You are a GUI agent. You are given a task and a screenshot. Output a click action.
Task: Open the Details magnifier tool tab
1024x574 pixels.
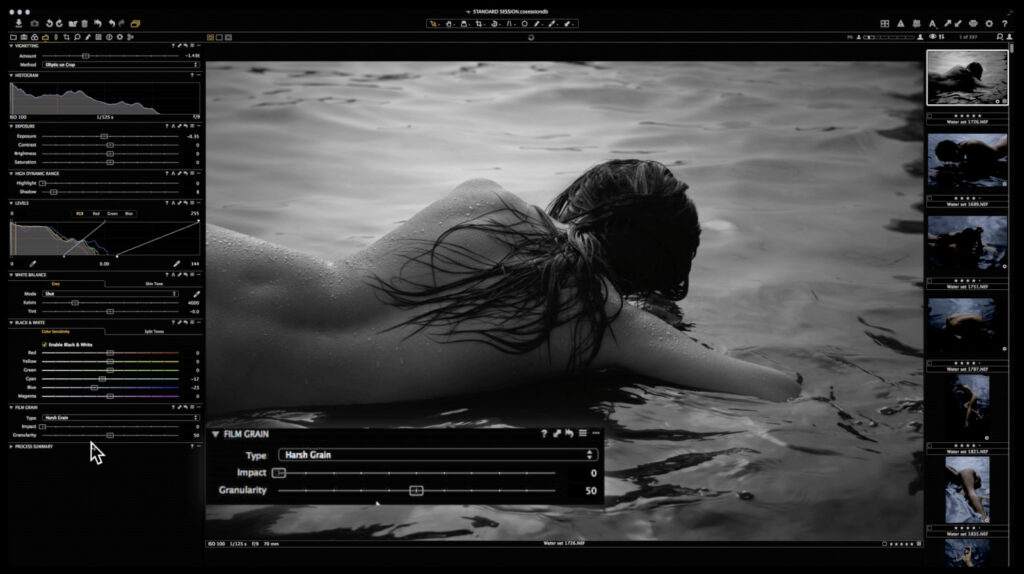77,37
